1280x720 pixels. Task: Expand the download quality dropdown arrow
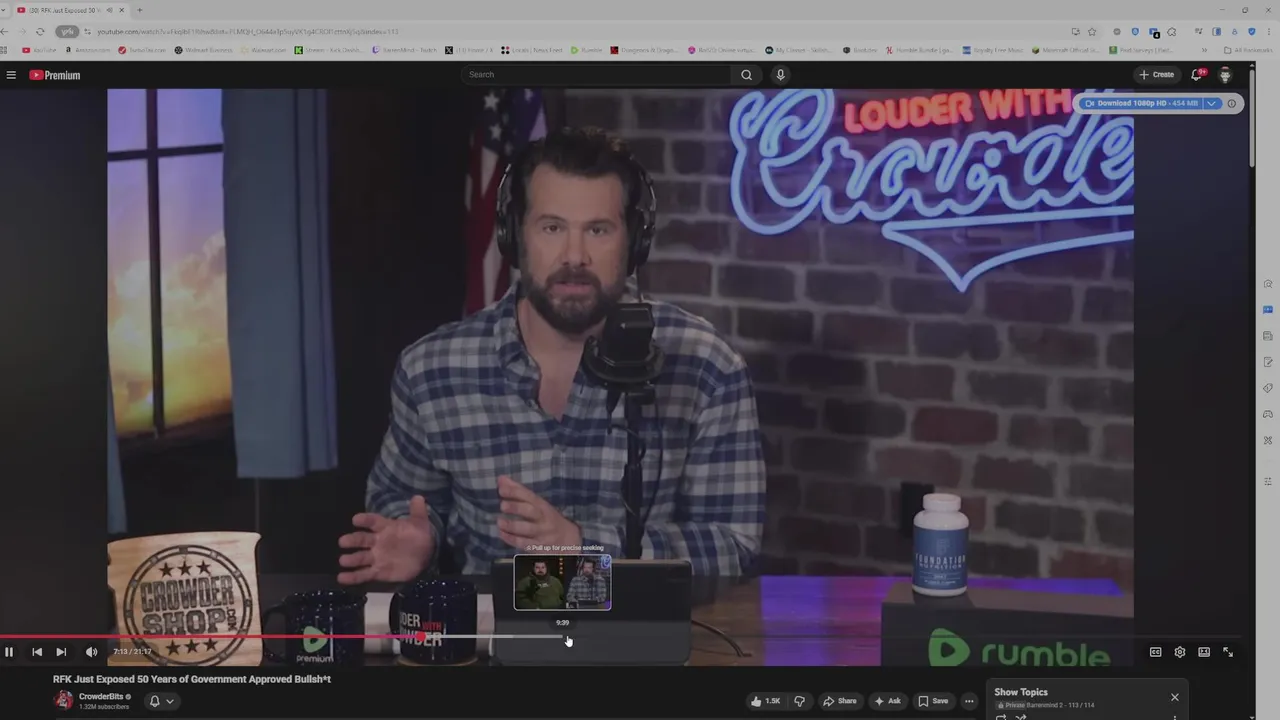tap(1211, 103)
